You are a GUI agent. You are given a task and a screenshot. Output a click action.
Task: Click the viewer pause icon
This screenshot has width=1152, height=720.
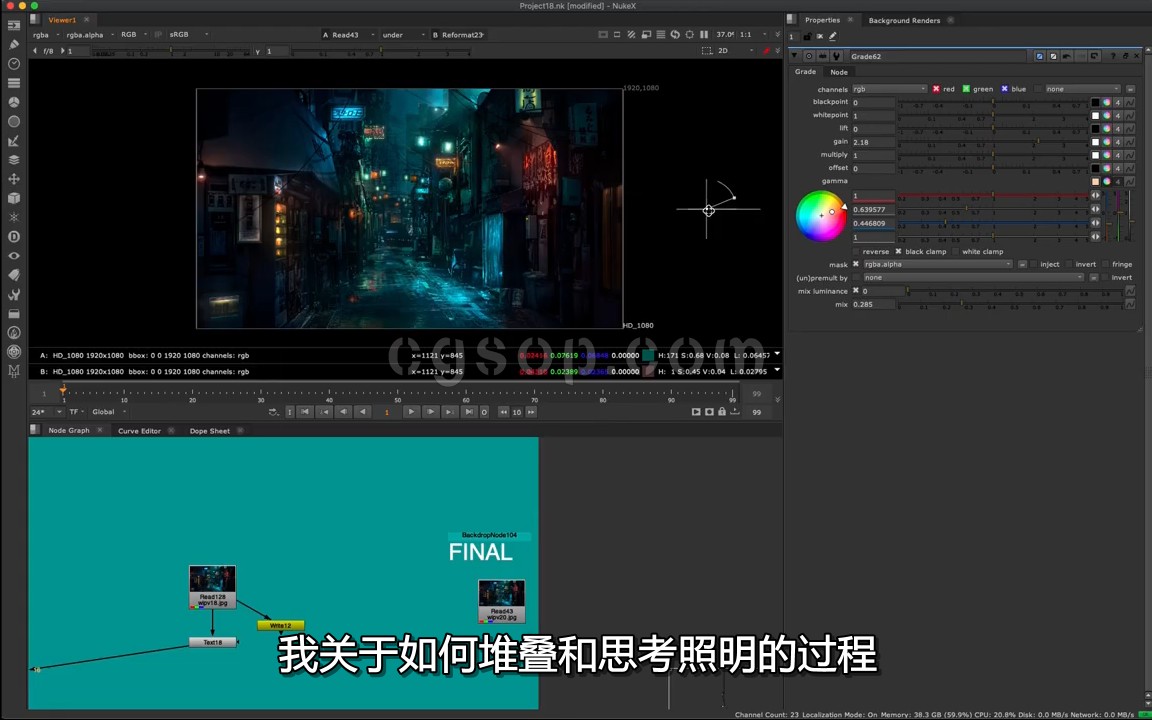pyautogui.click(x=704, y=35)
